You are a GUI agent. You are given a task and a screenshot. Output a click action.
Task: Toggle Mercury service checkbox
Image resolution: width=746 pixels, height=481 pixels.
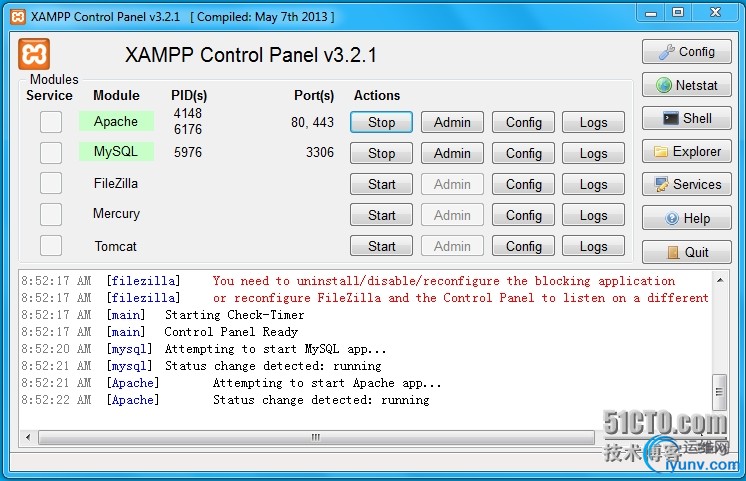(51, 214)
